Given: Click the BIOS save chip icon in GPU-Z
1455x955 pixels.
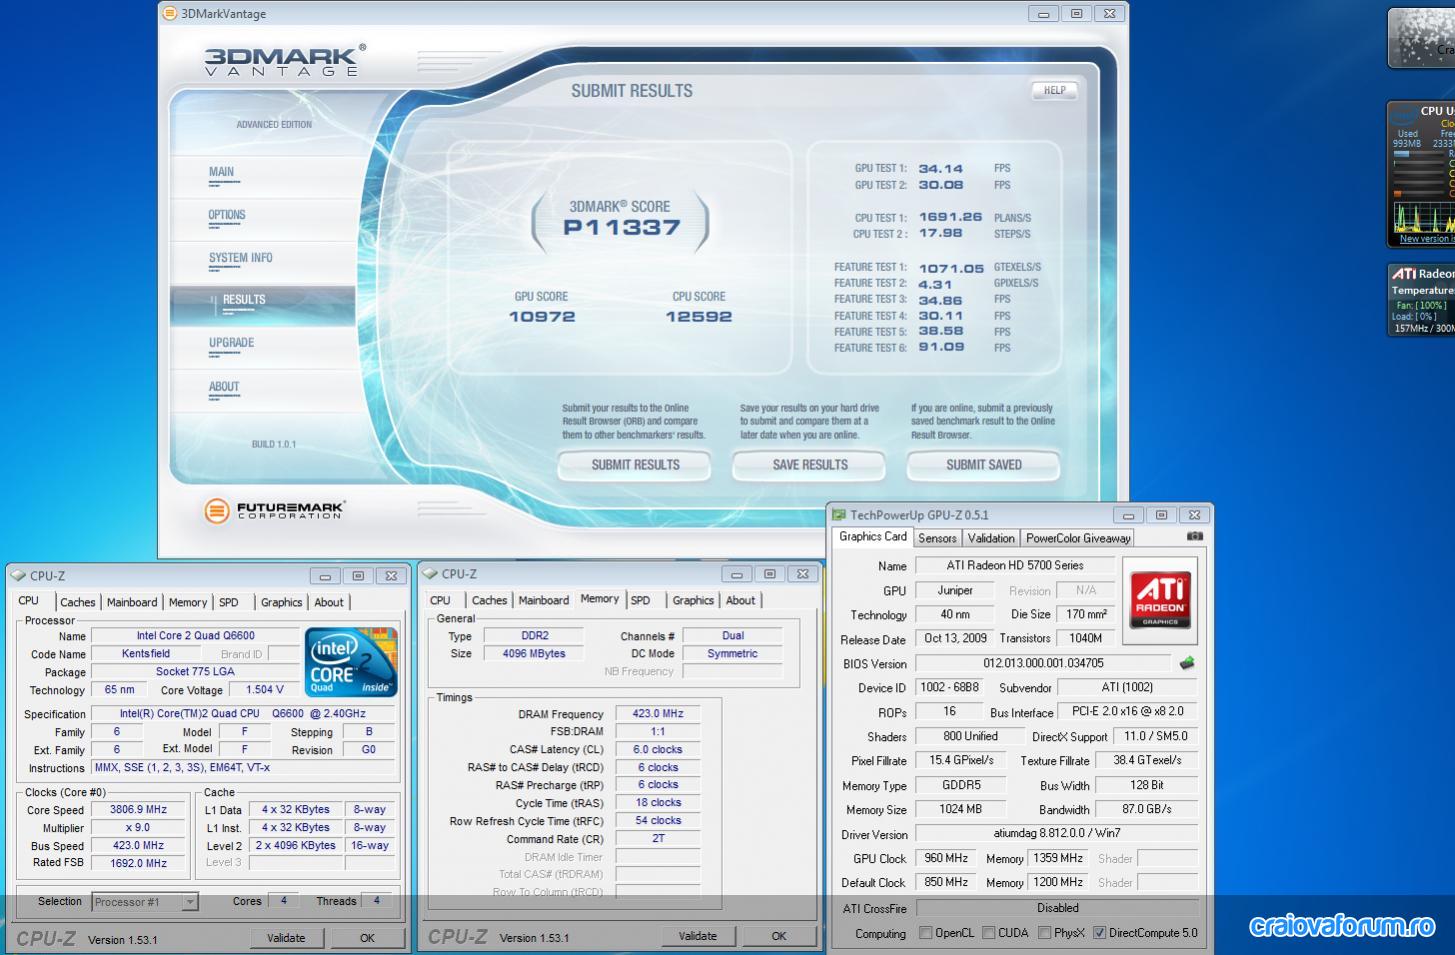Looking at the screenshot, I should click(1187, 663).
